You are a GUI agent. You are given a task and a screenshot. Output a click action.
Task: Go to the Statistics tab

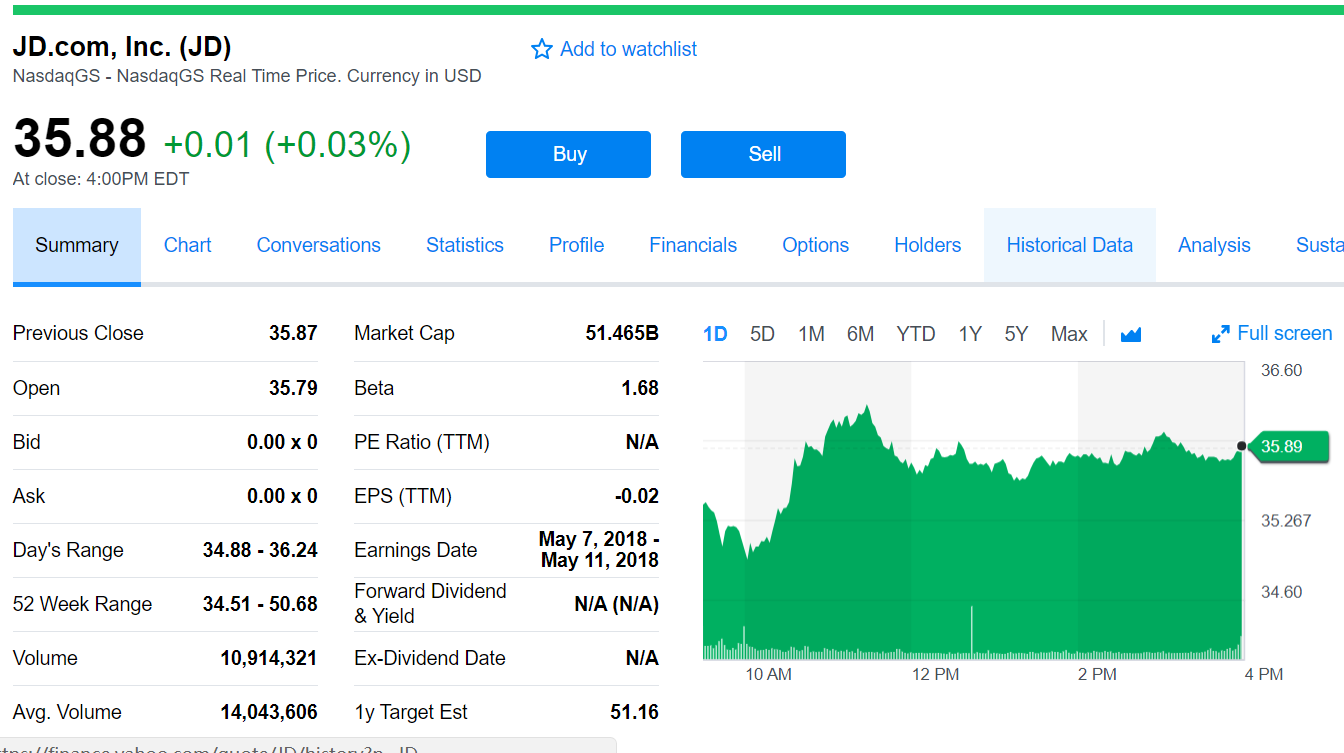[x=465, y=245]
